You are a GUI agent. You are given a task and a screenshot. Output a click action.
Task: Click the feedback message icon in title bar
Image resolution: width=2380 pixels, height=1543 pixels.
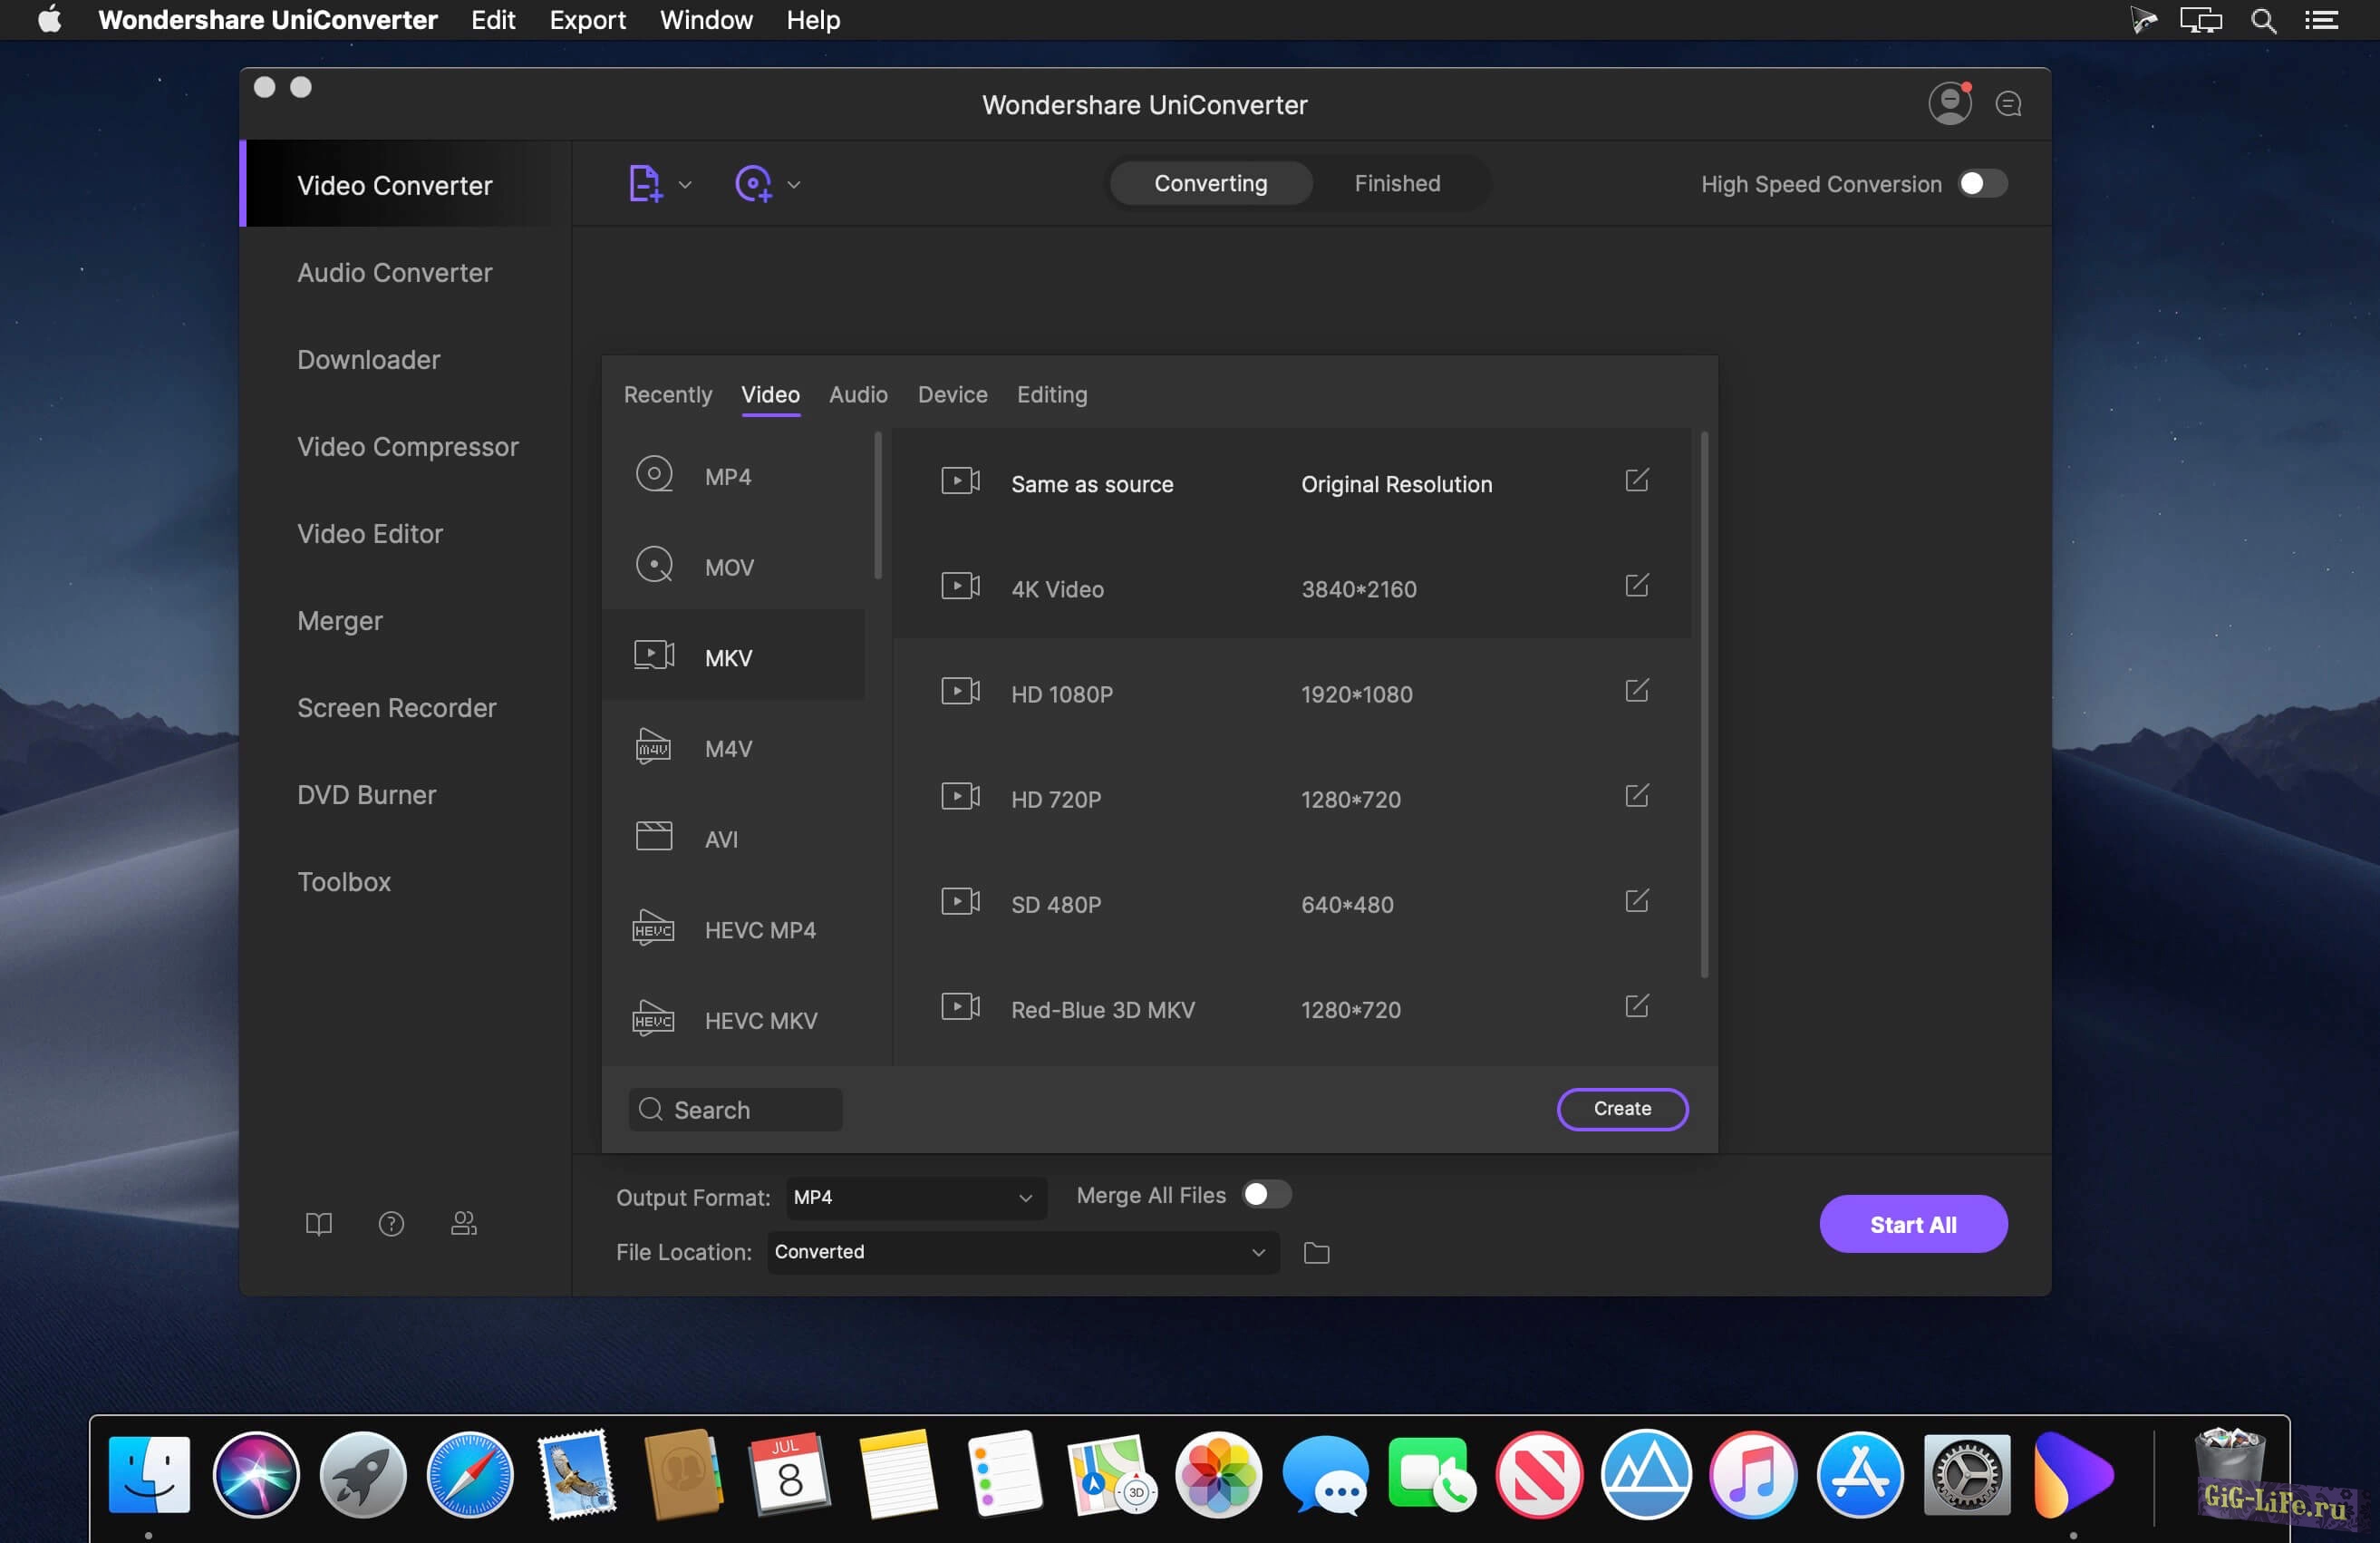[x=2008, y=104]
